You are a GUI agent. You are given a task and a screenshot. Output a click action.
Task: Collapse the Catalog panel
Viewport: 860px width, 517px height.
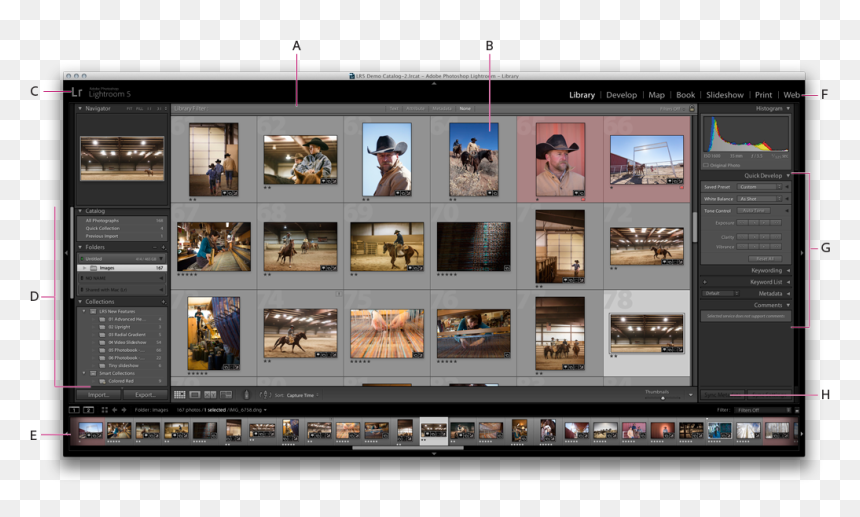point(80,211)
